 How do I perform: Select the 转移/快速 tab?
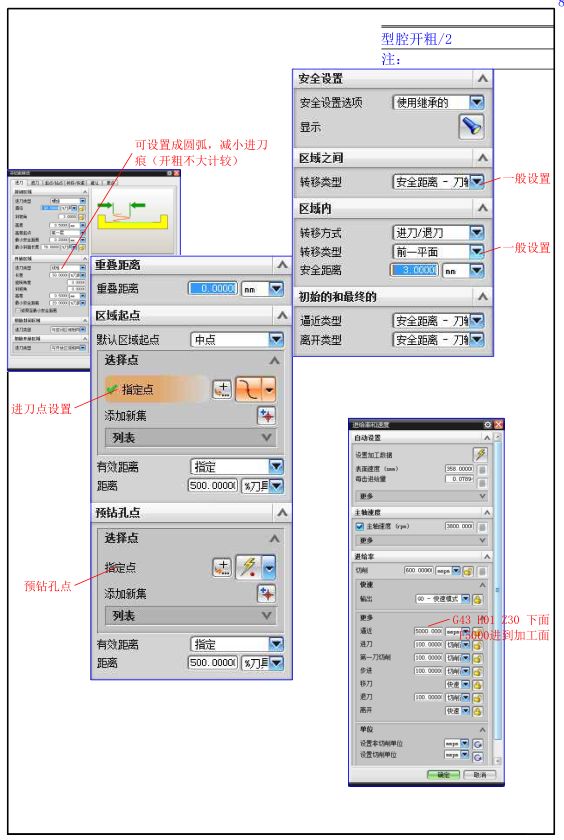(76, 183)
